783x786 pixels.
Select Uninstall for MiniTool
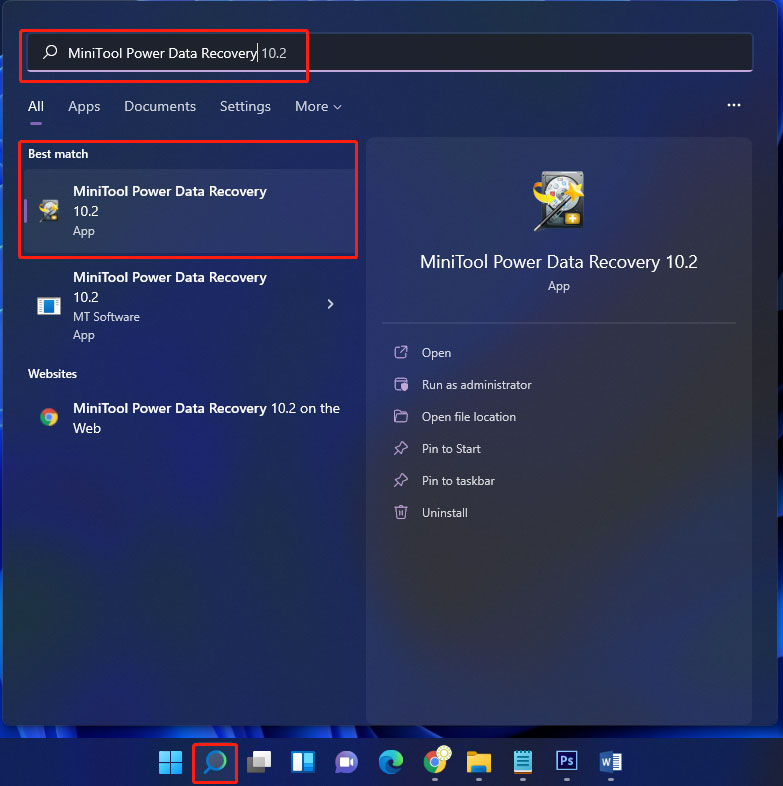pyautogui.click(x=445, y=513)
